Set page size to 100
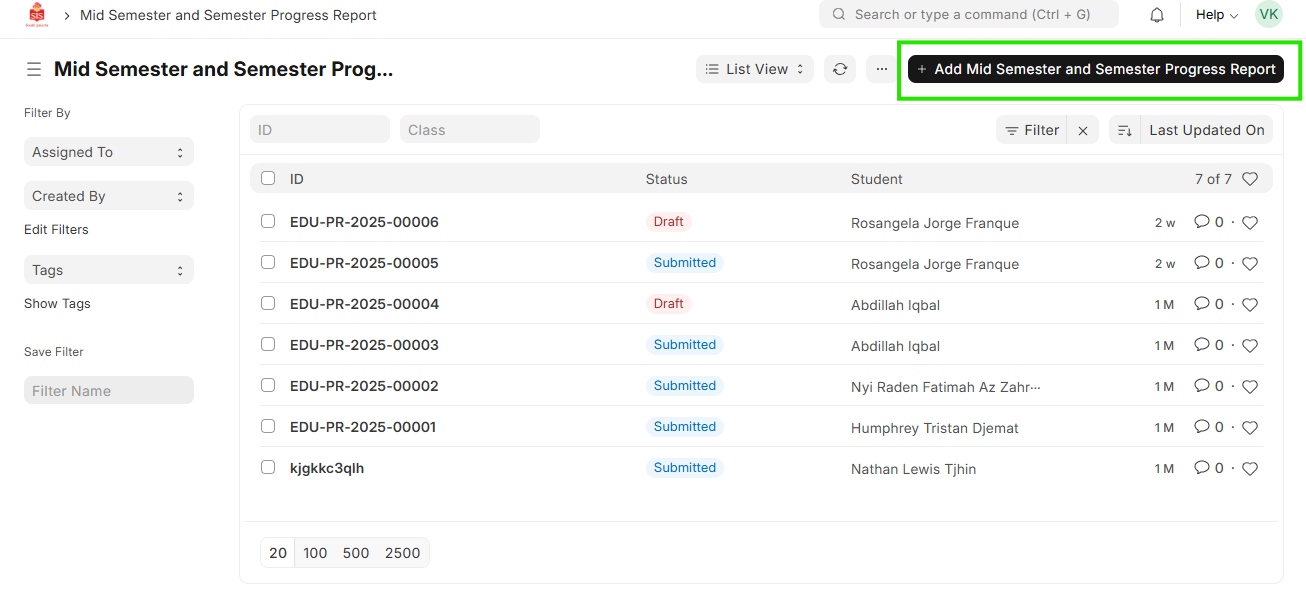The image size is (1306, 608). (315, 553)
